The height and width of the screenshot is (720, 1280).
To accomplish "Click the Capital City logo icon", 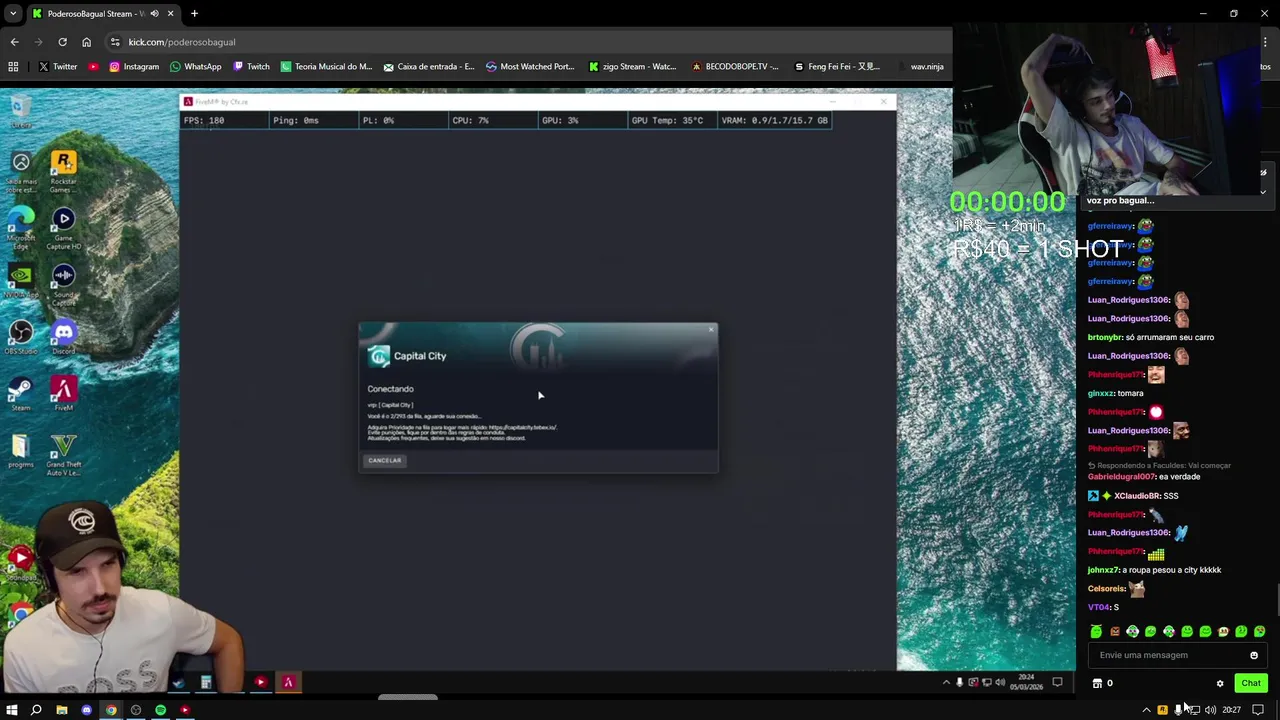I will click(379, 356).
